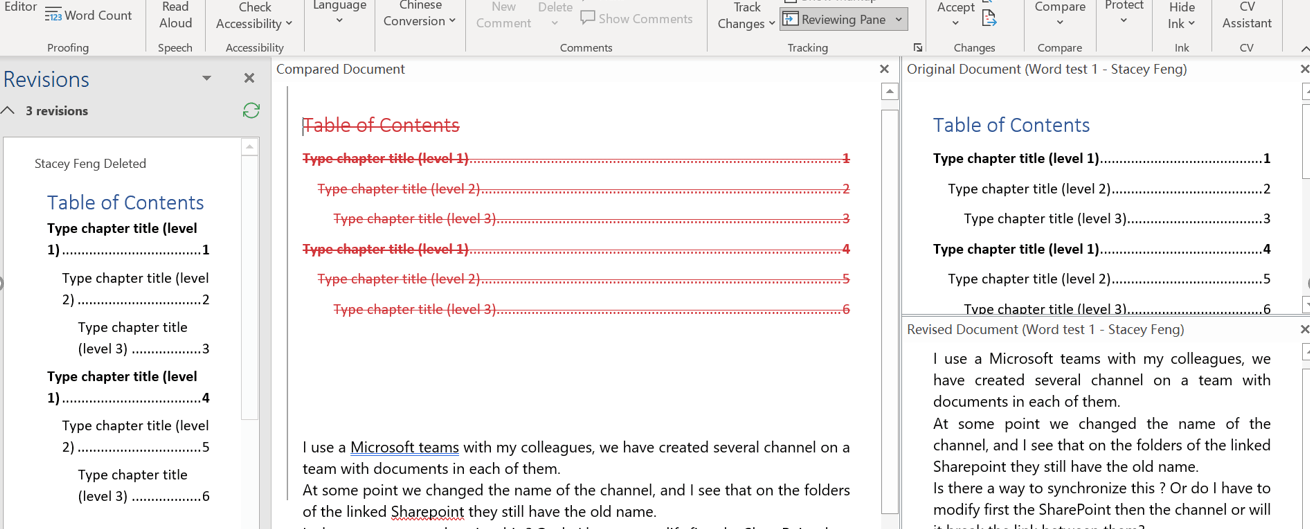This screenshot has height=529, width=1310.
Task: Close the Revisions pane
Action: (x=249, y=78)
